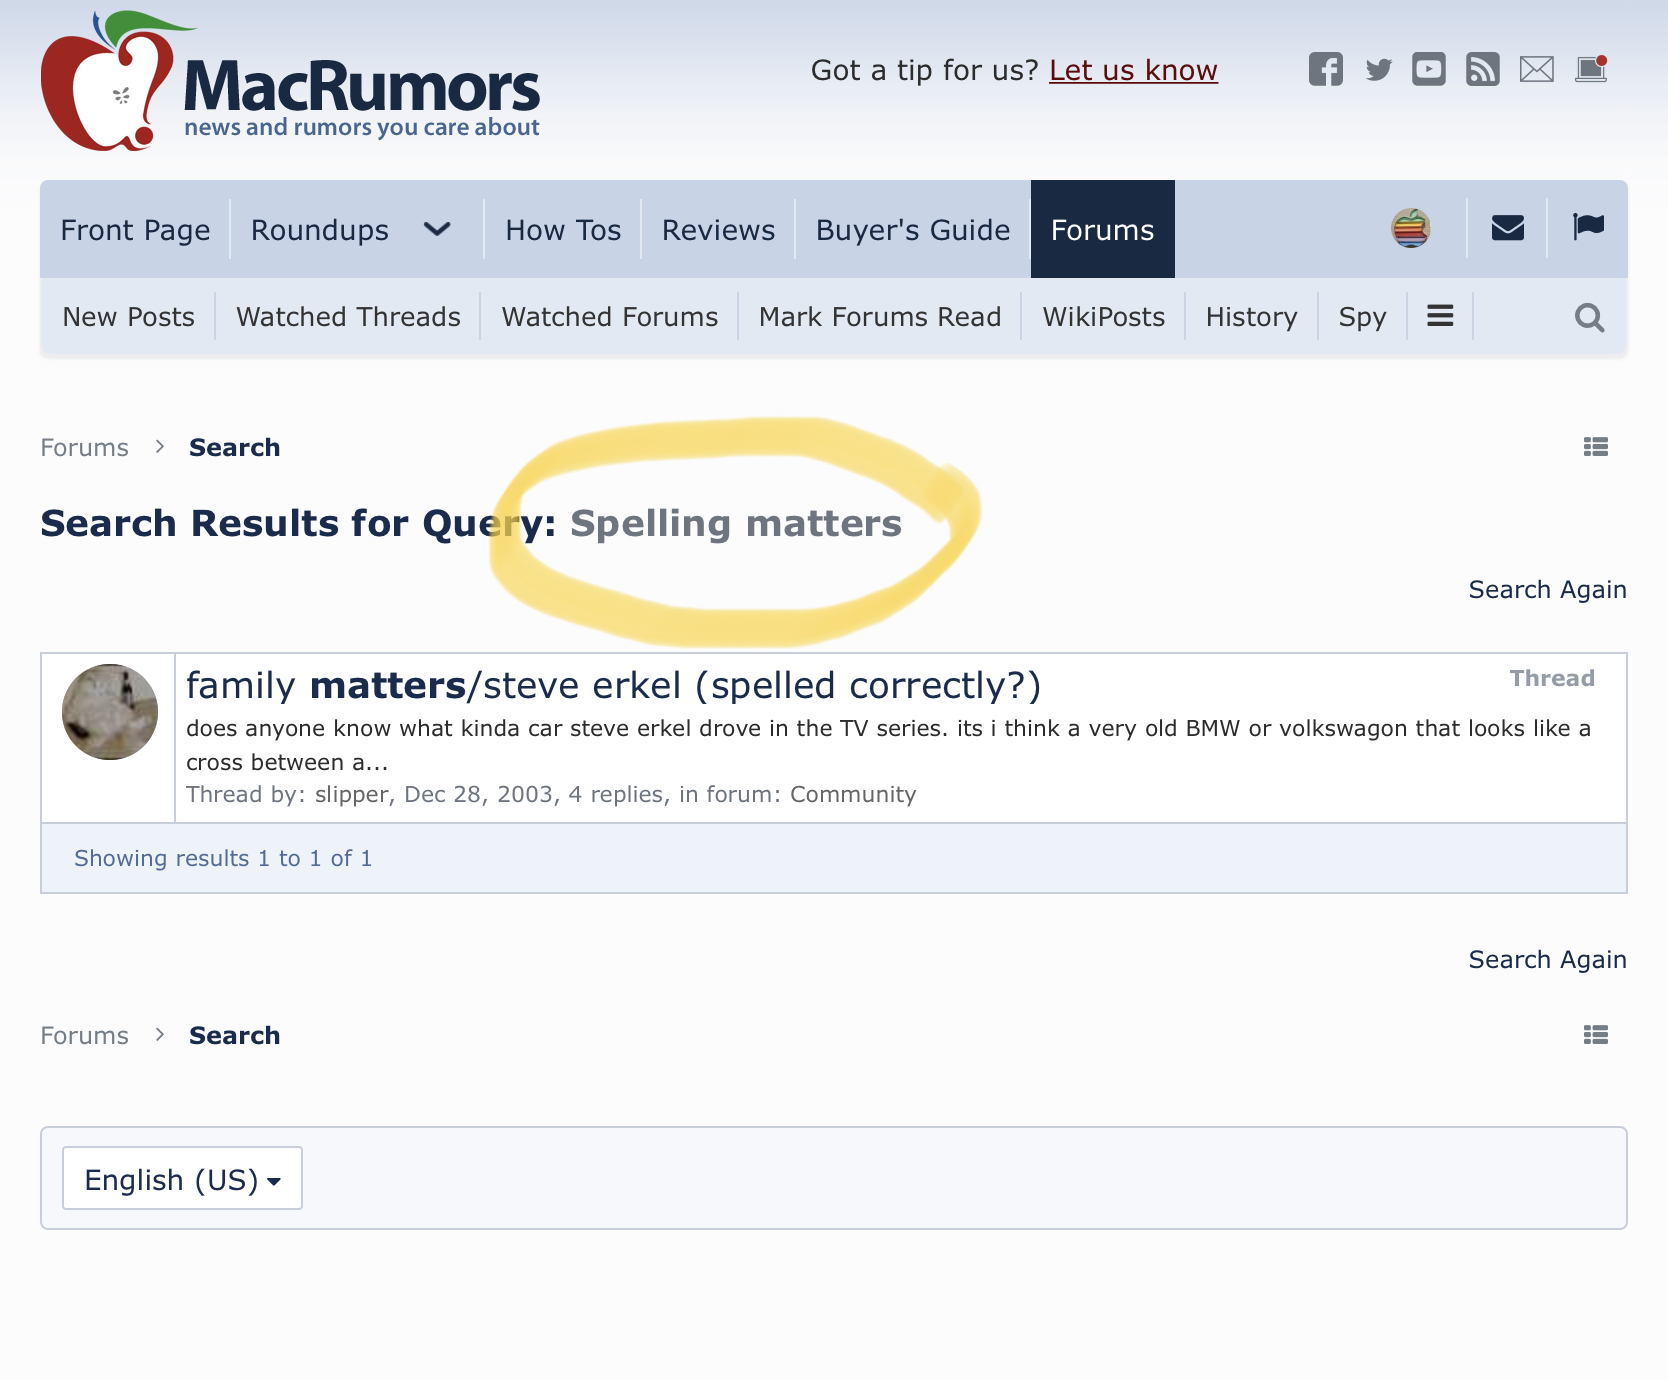Open the Spy link

(x=1362, y=317)
